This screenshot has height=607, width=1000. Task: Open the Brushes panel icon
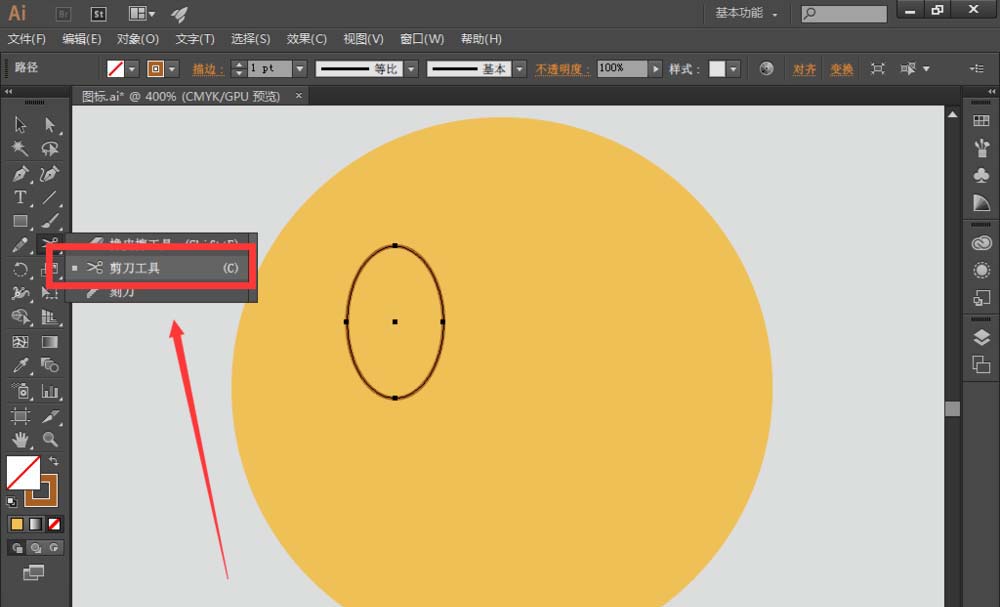pyautogui.click(x=981, y=147)
